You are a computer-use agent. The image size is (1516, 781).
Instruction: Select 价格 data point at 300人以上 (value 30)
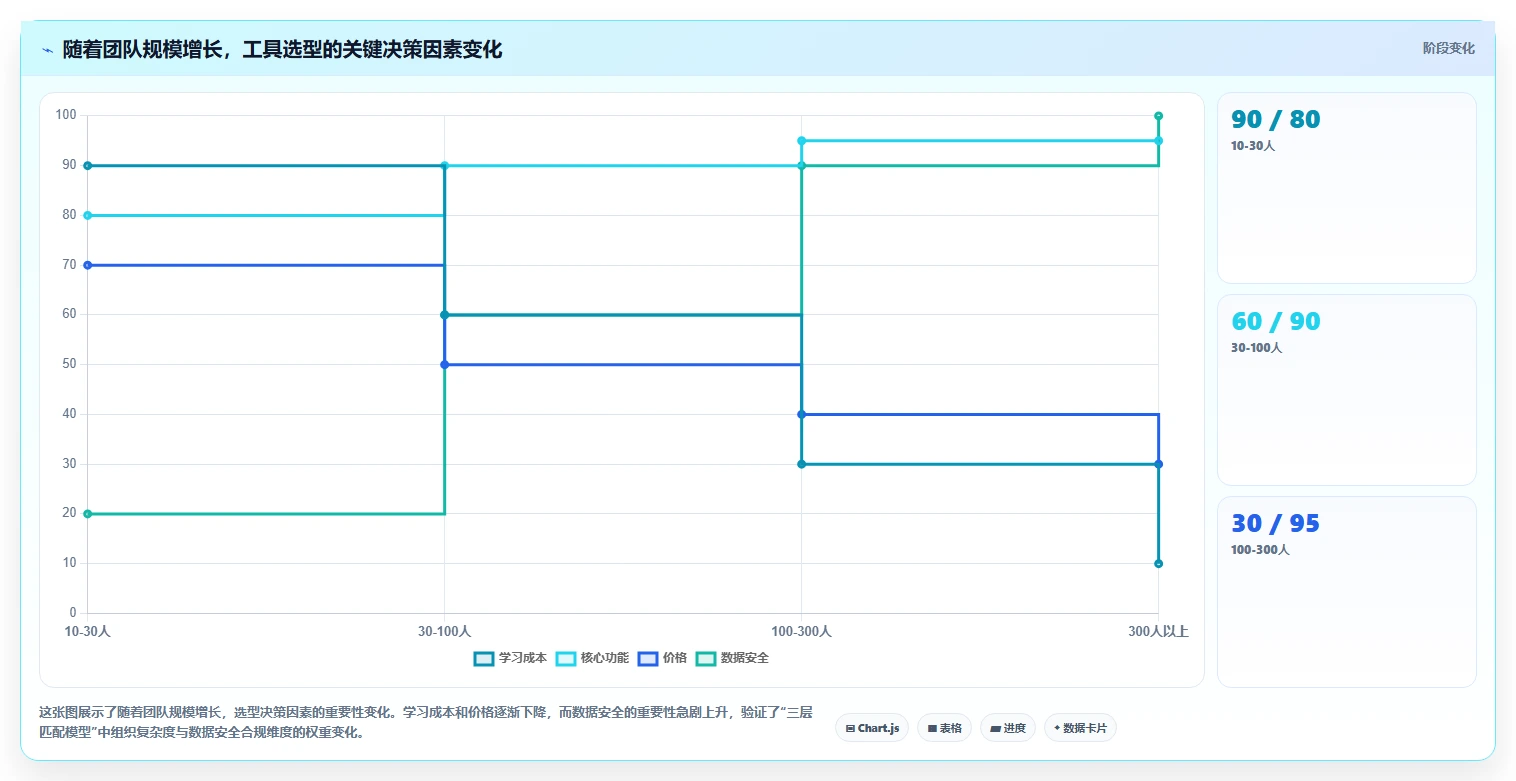point(1158,464)
